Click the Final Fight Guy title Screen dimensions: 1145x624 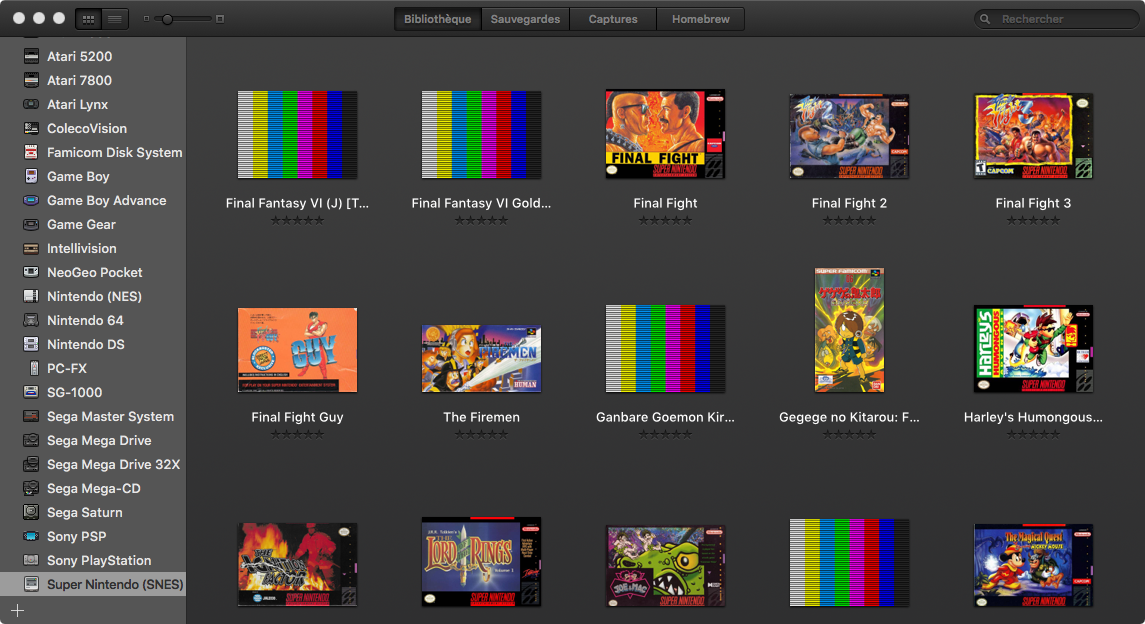(x=297, y=417)
